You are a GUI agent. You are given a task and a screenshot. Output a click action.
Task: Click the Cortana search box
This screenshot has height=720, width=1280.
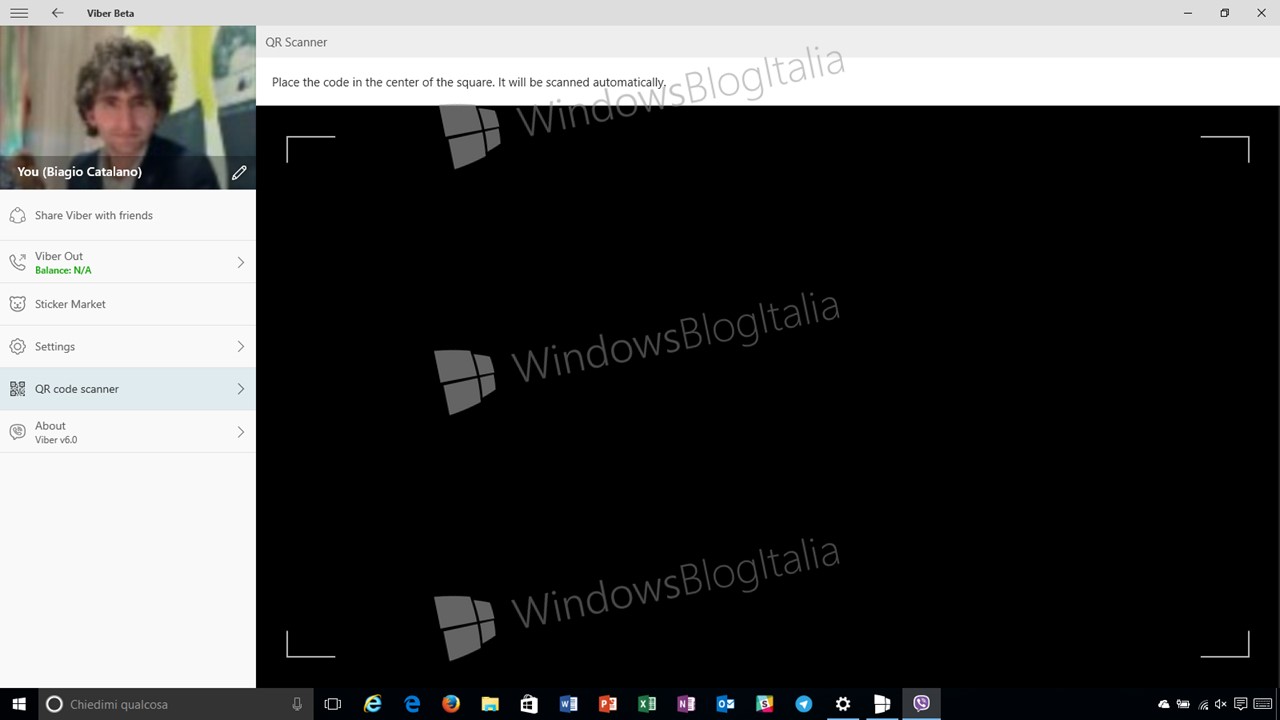pyautogui.click(x=175, y=704)
